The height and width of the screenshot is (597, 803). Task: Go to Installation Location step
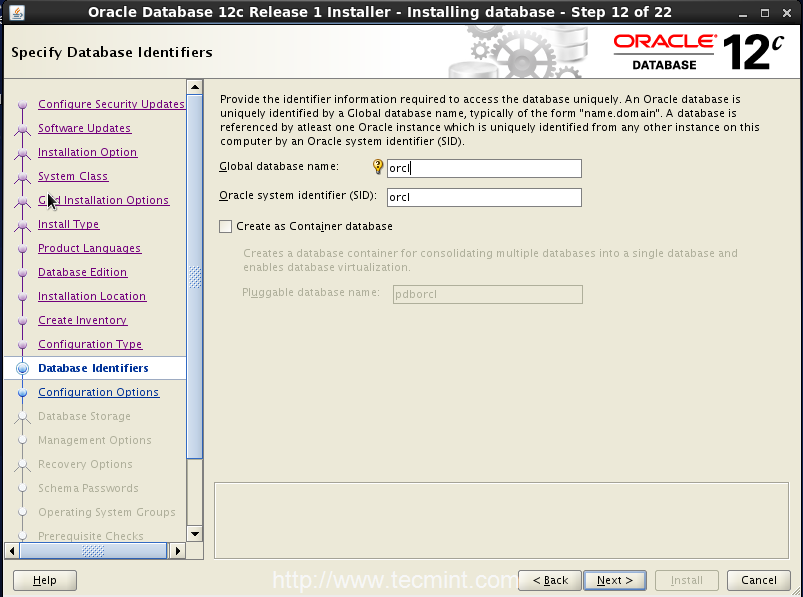tap(92, 296)
